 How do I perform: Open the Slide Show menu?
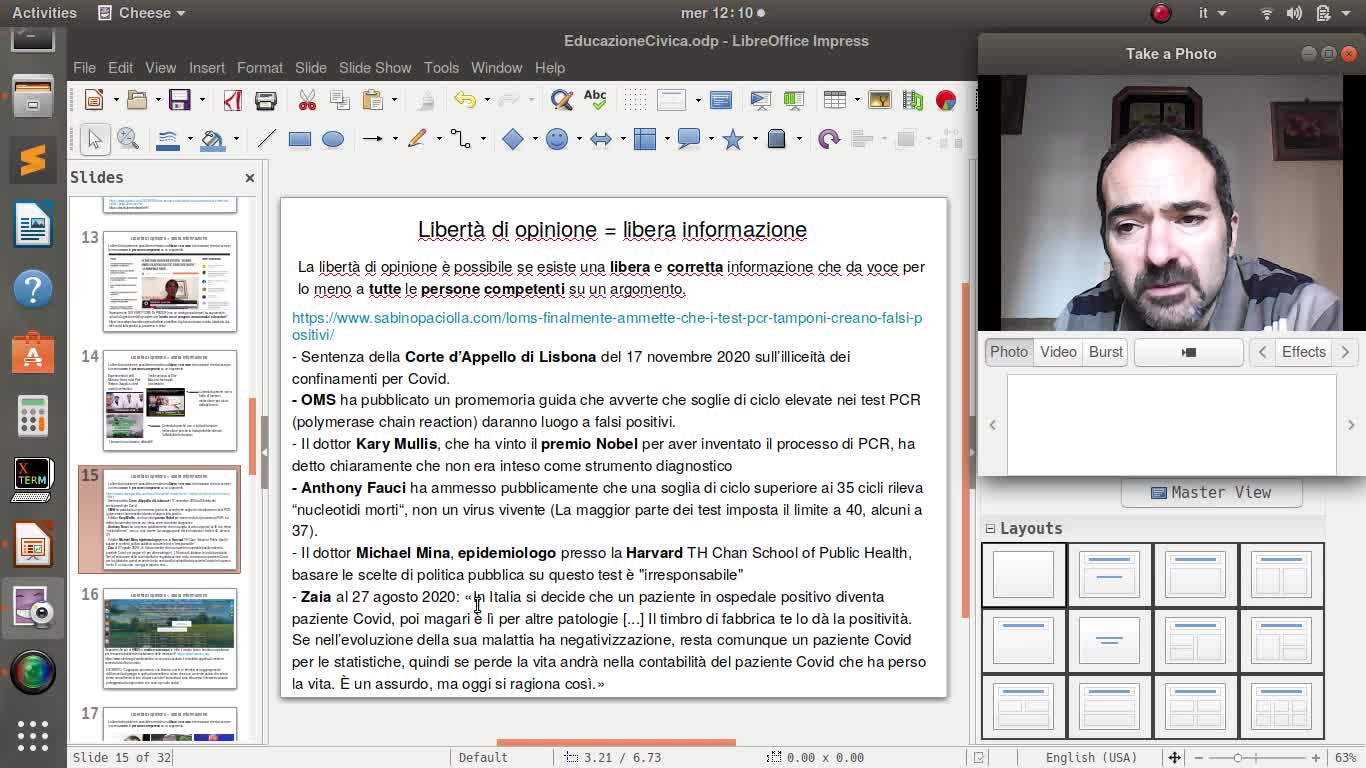[x=375, y=68]
